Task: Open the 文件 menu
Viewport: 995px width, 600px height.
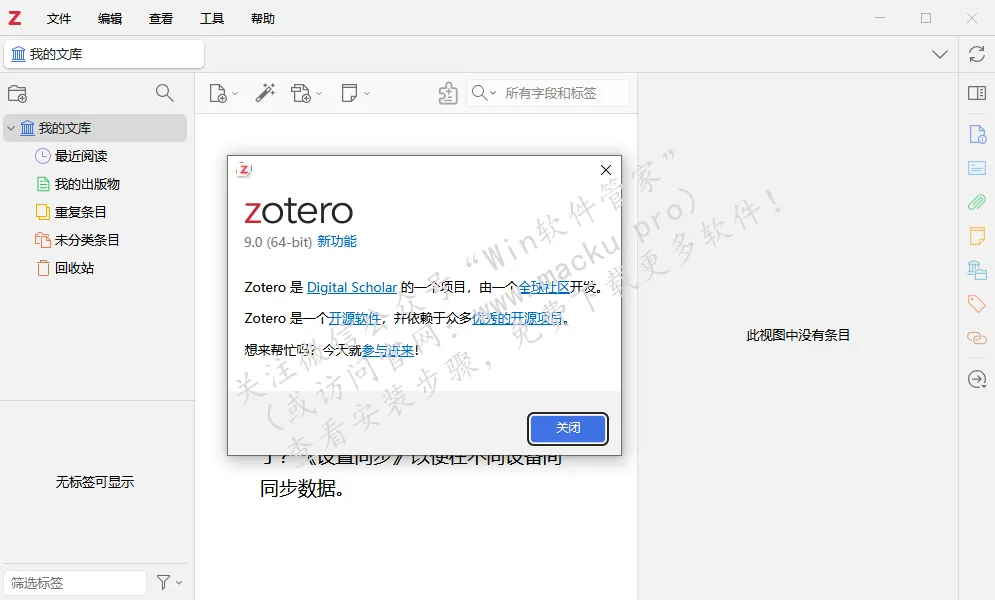Action: (x=59, y=18)
